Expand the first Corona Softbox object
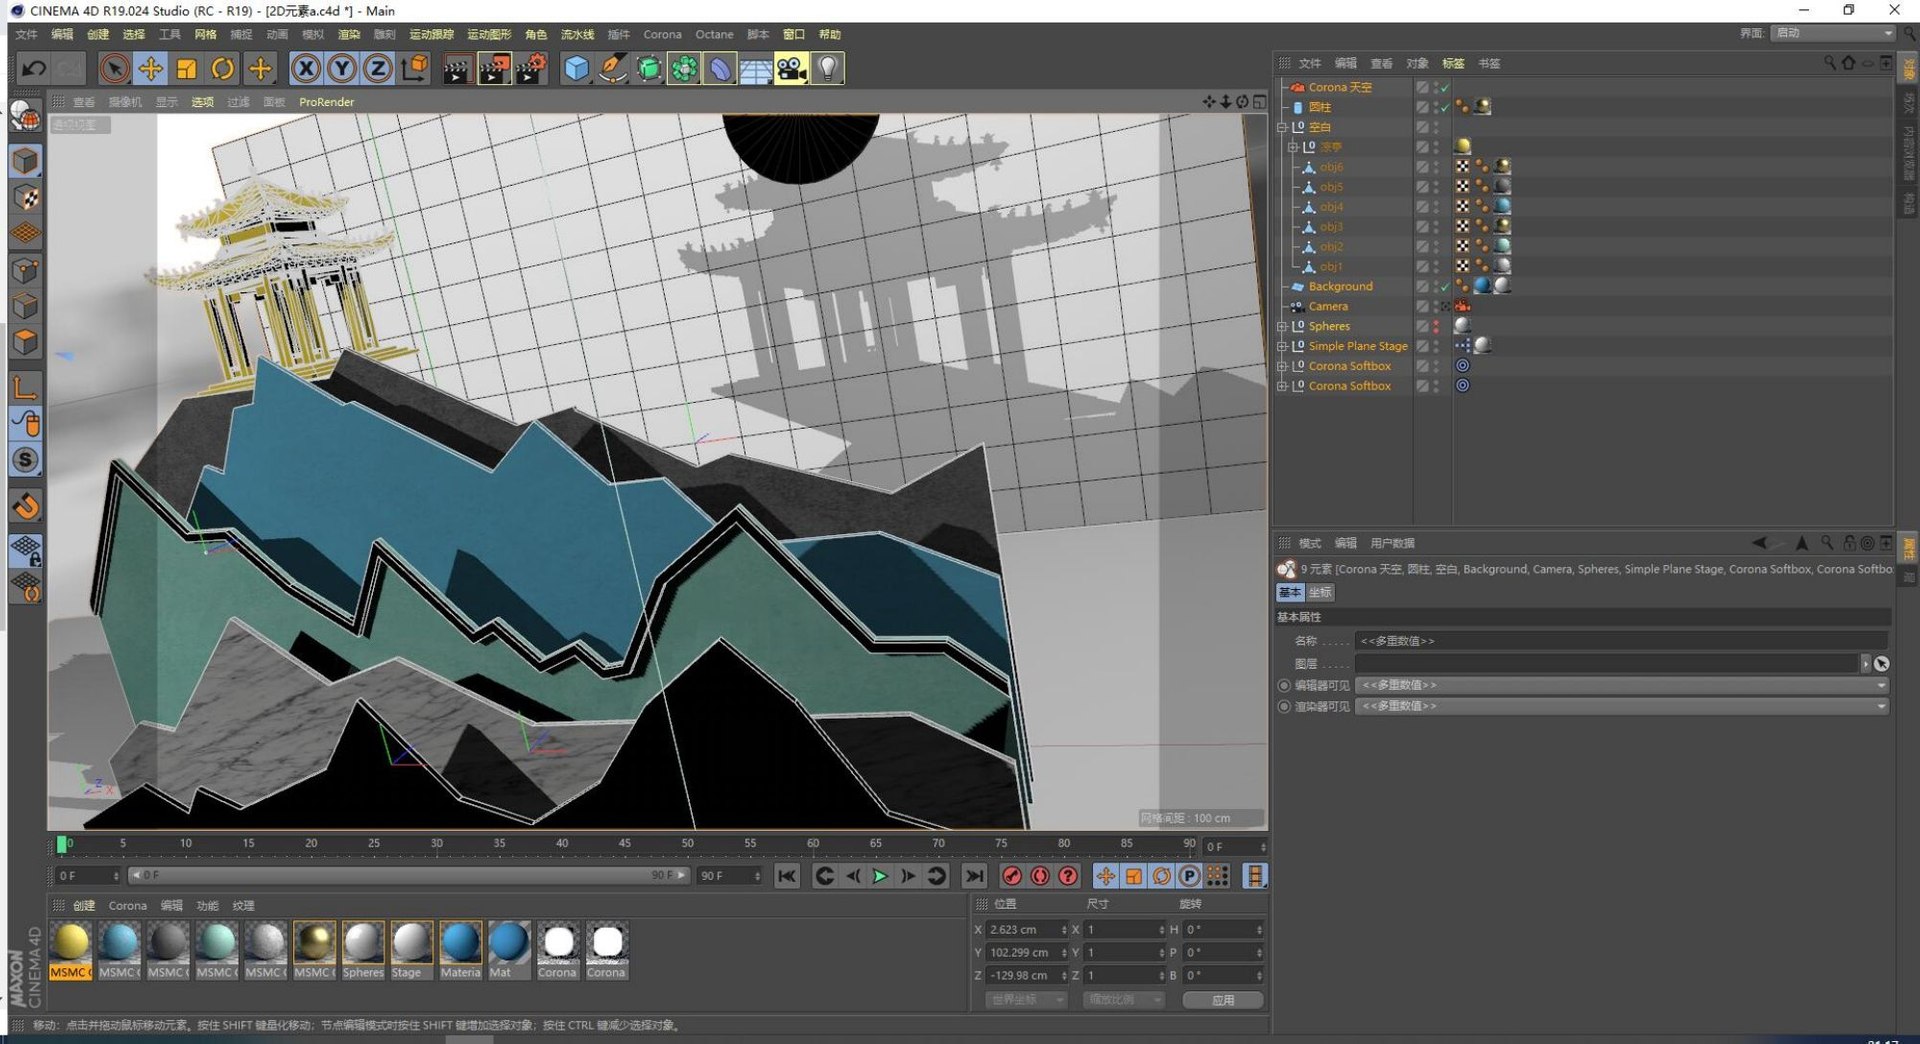Image resolution: width=1920 pixels, height=1044 pixels. click(1282, 366)
